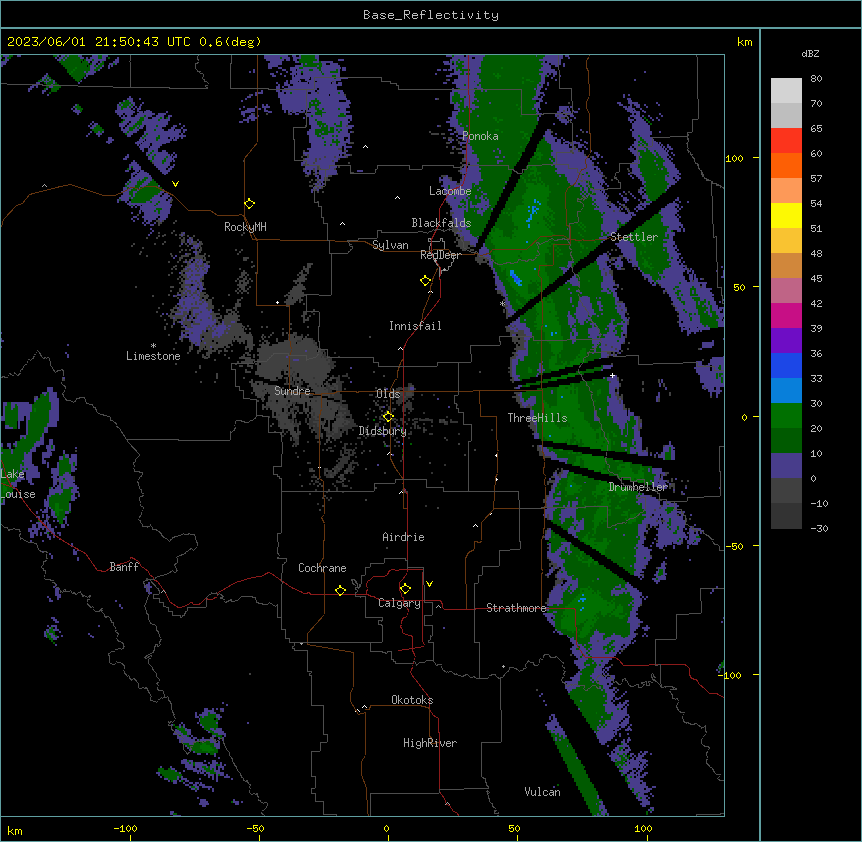Click the Innisfail city label
Viewport: 862px width, 842px height.
click(415, 326)
